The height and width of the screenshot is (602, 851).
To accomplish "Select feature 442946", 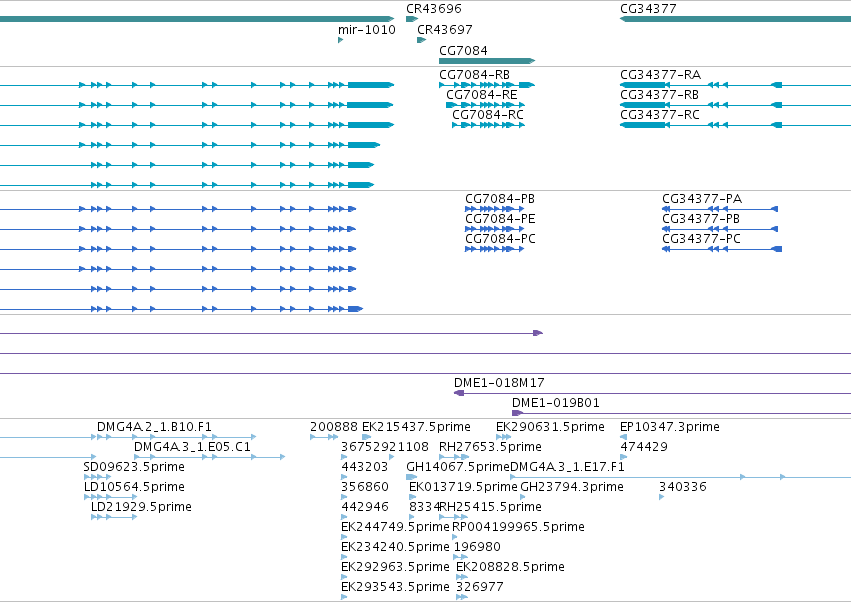I will (365, 507).
